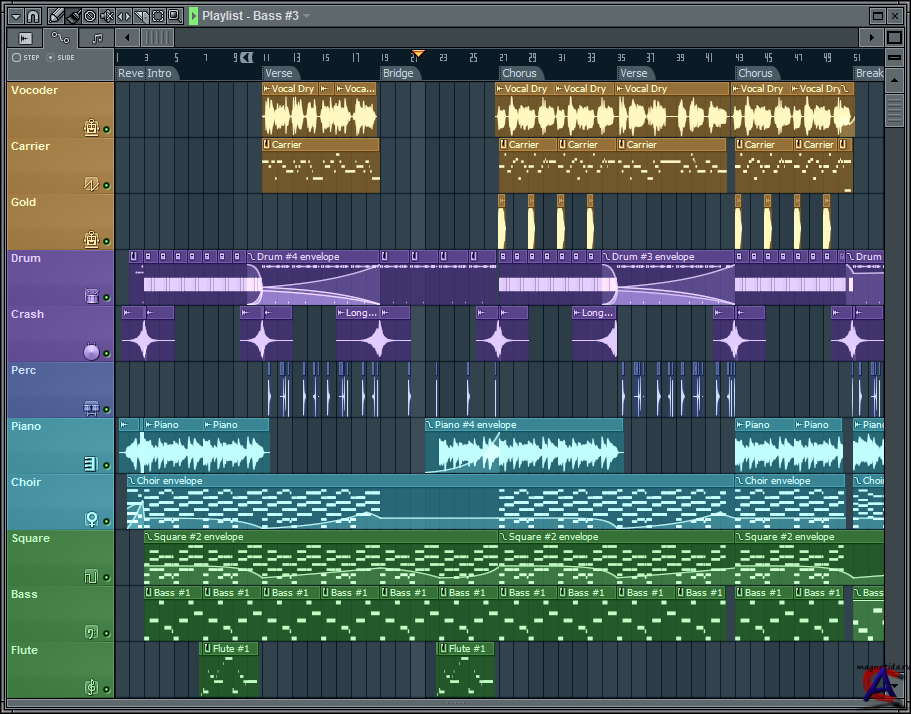Screen dimensions: 911x714
Task: Select the Paint brush tool
Action: click(73, 16)
